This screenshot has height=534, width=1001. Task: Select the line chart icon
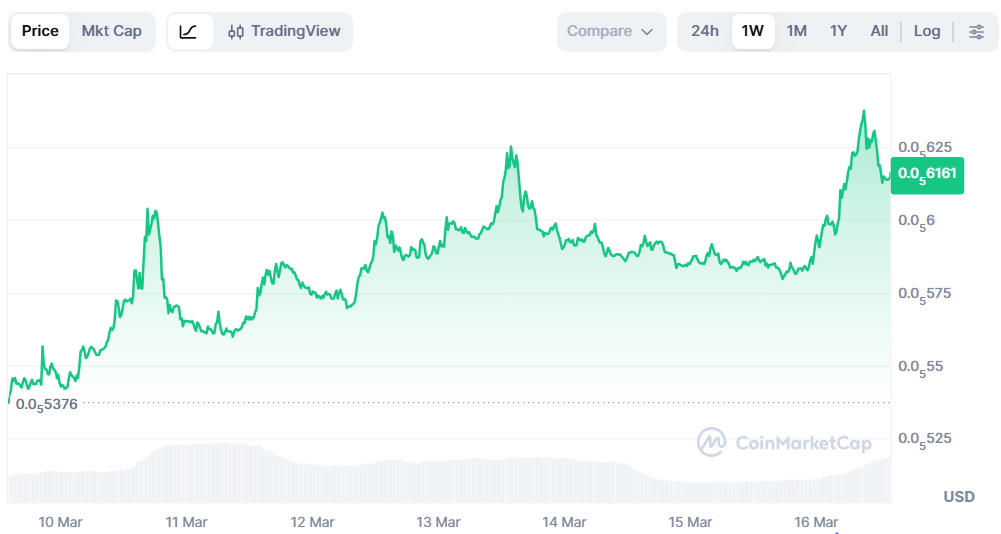[189, 31]
